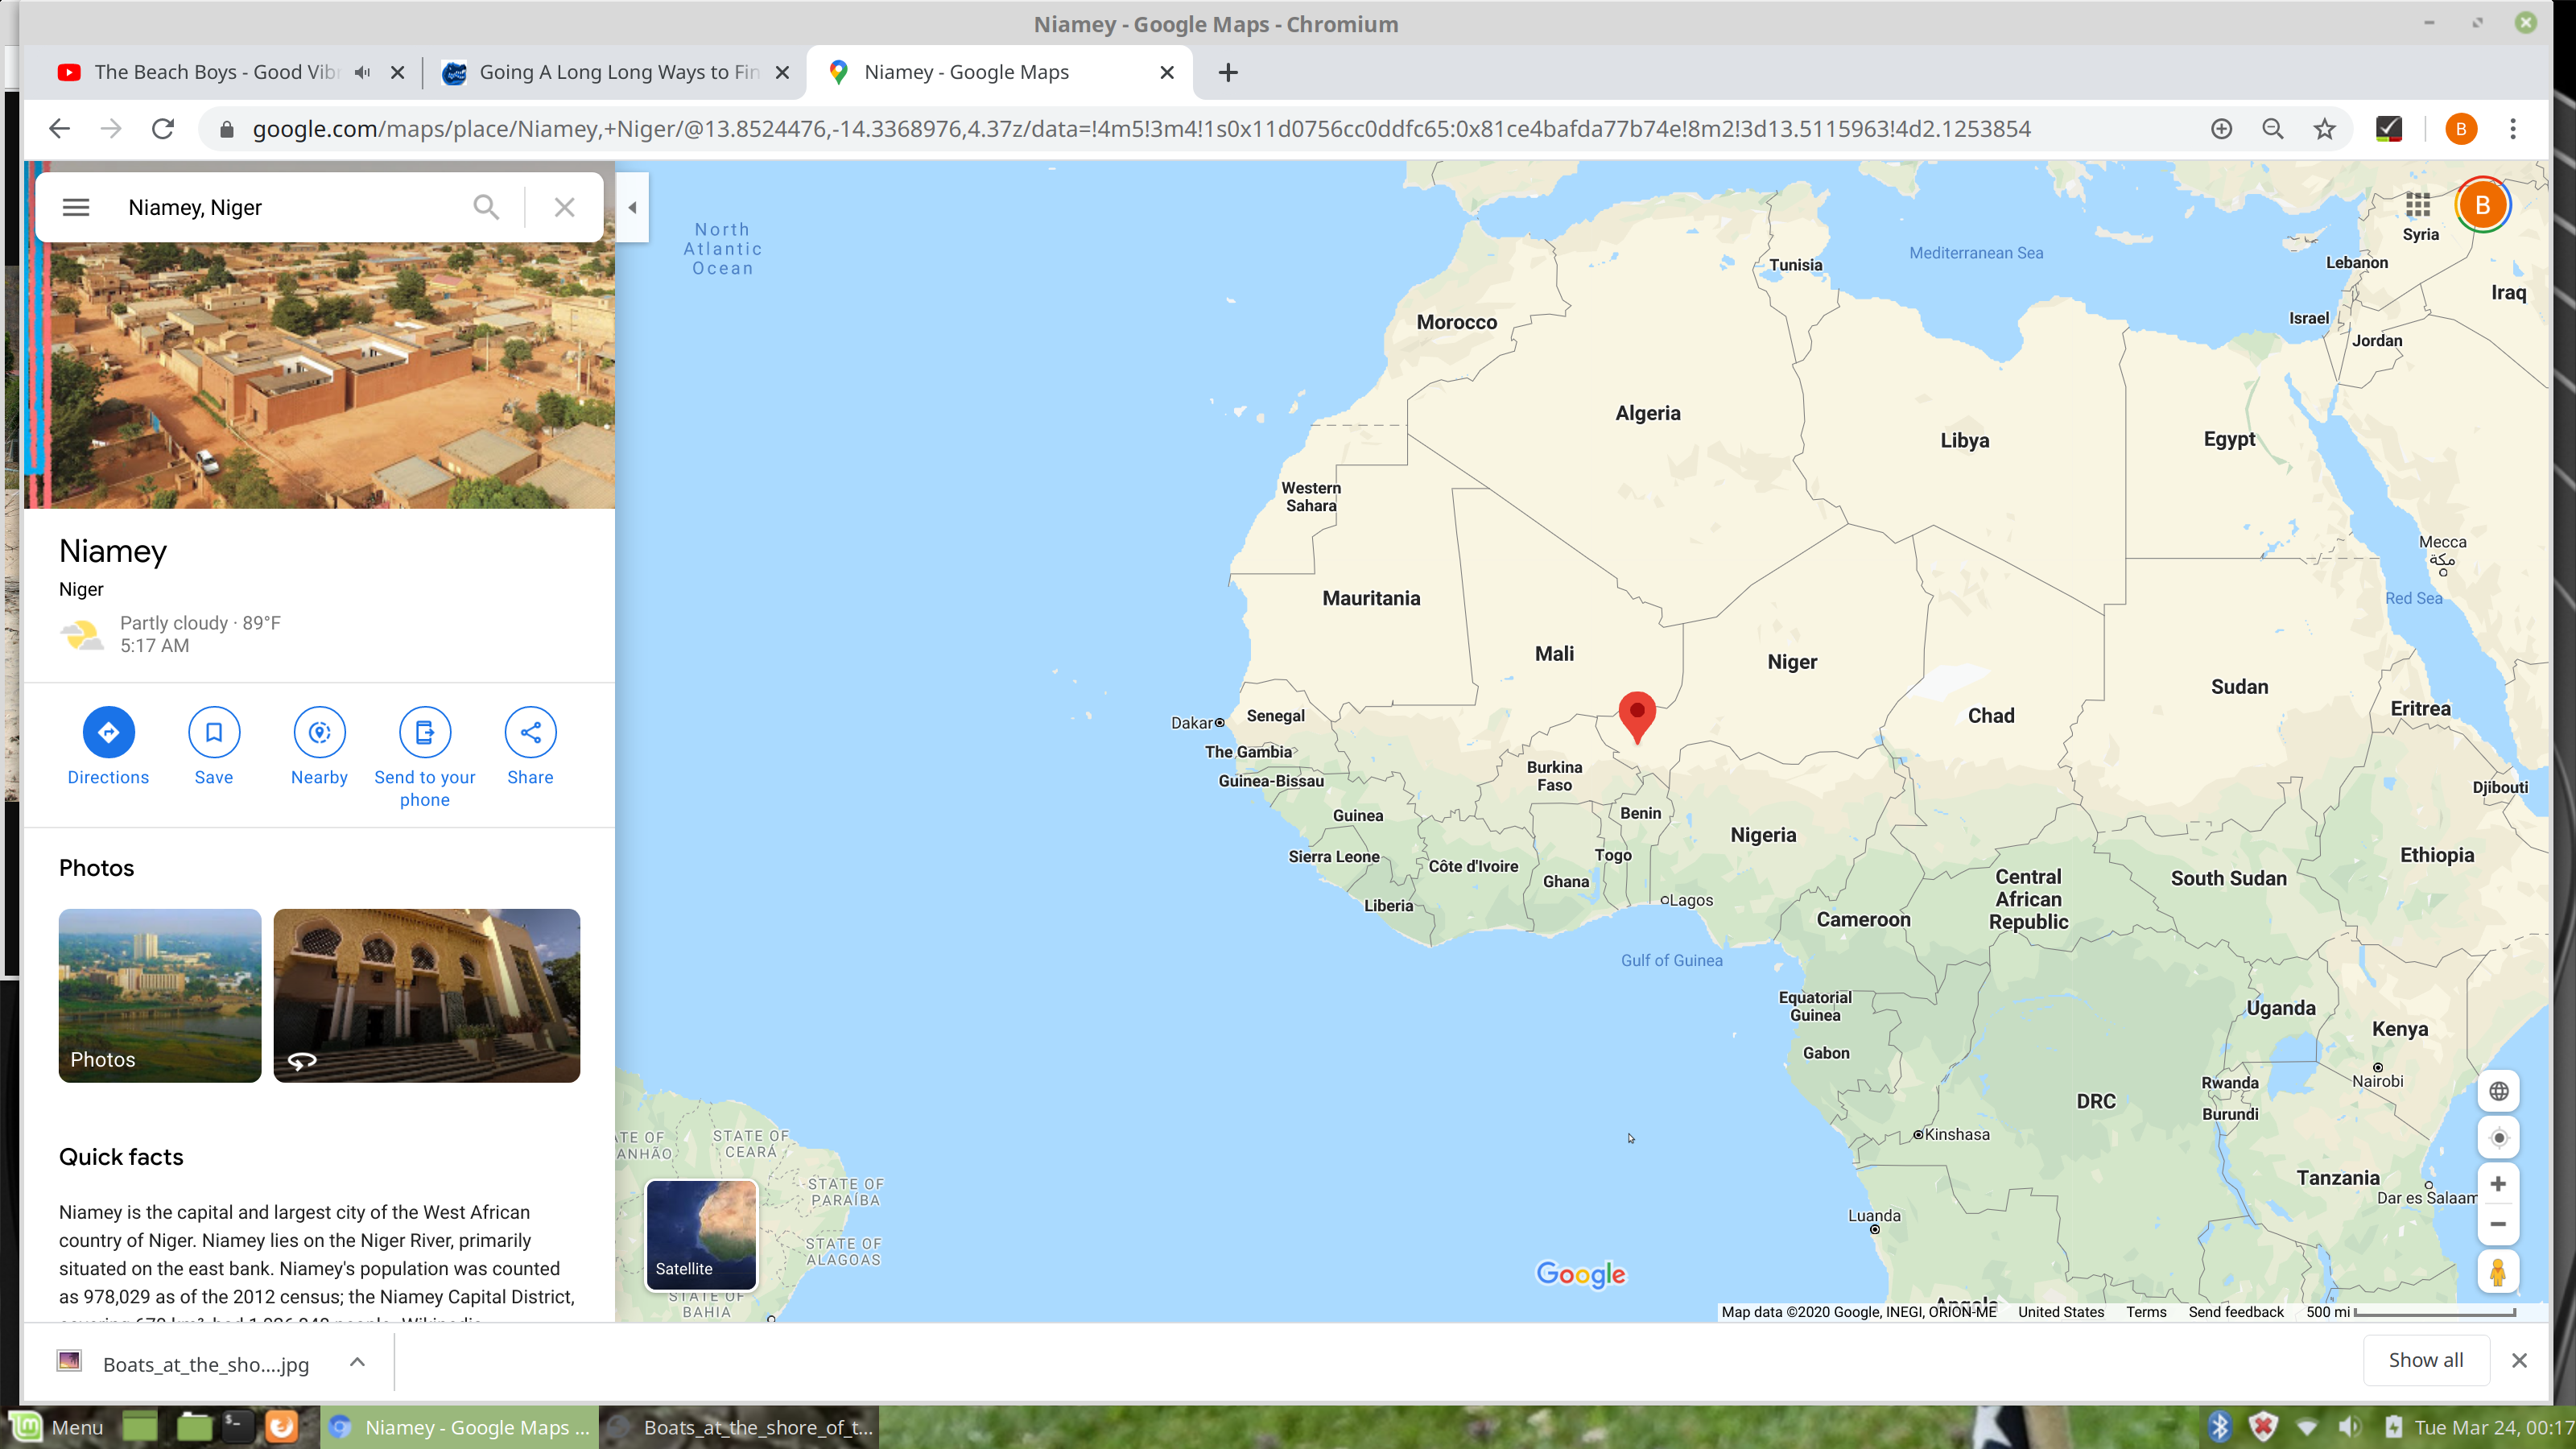Open the Terms link on map
This screenshot has height=1449, width=2576.
[2146, 1312]
